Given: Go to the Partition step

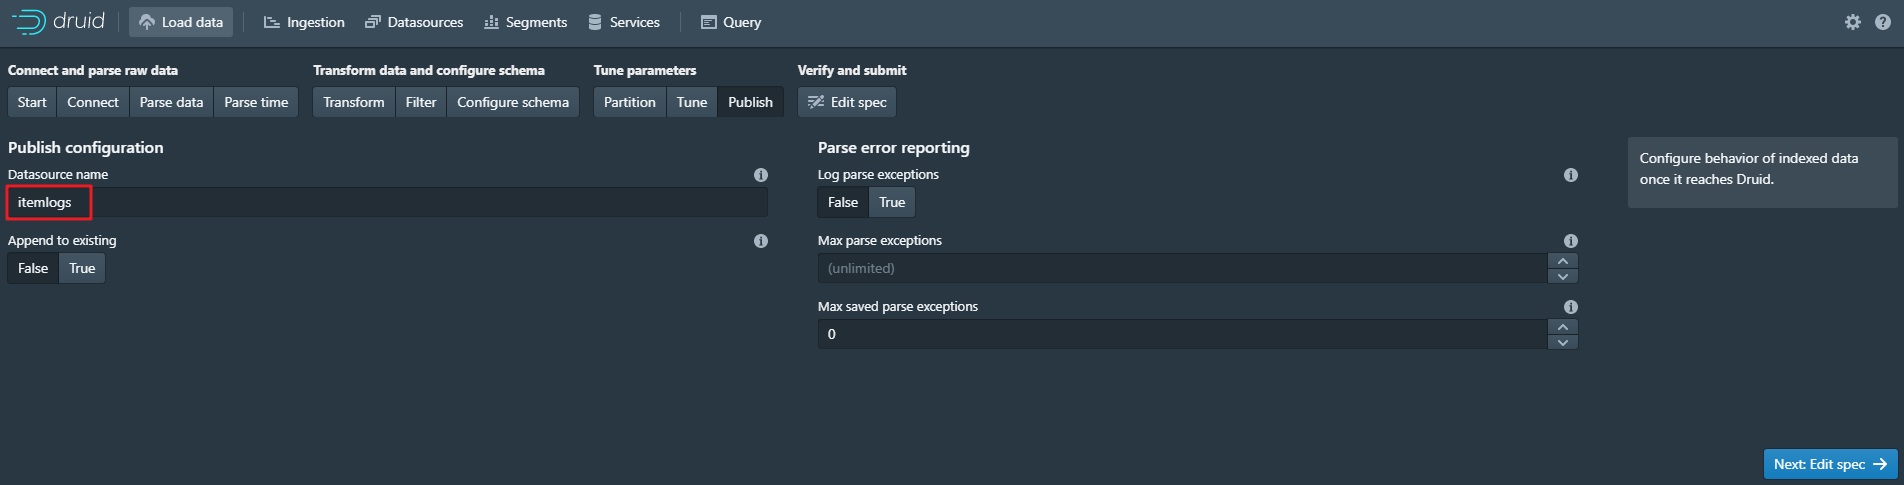Looking at the screenshot, I should pyautogui.click(x=629, y=102).
